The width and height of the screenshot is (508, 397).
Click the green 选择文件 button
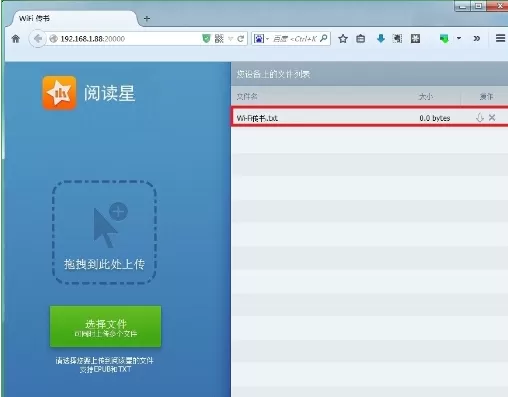pos(105,327)
